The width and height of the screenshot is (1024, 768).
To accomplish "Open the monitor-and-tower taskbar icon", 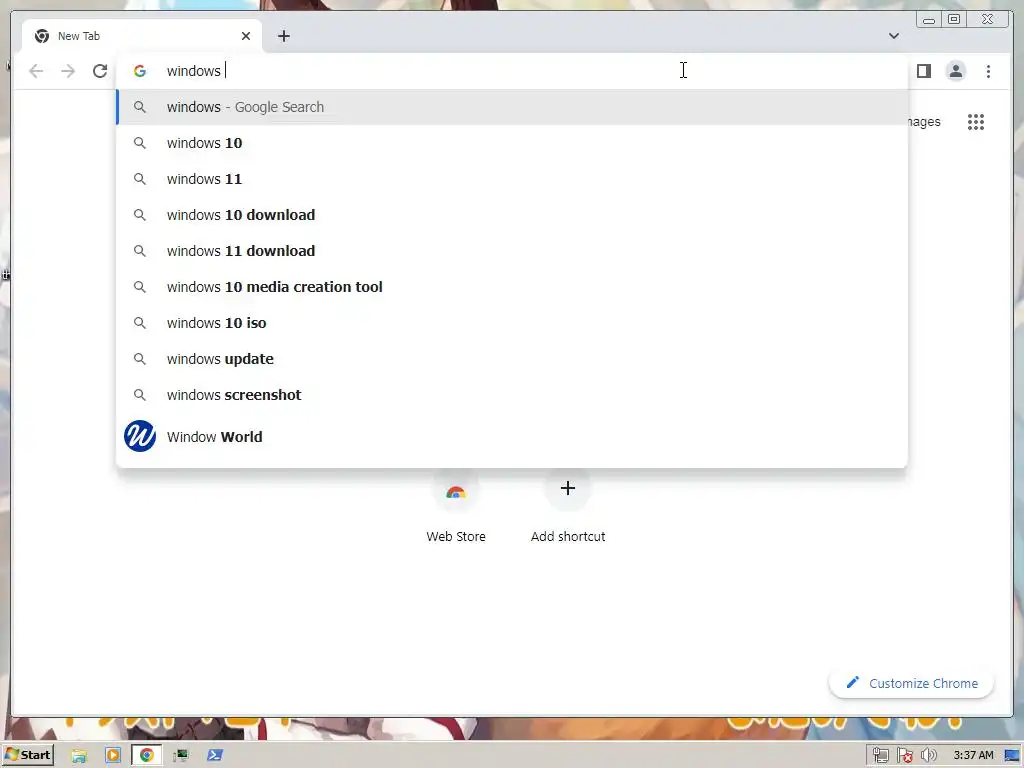I will [x=181, y=756].
